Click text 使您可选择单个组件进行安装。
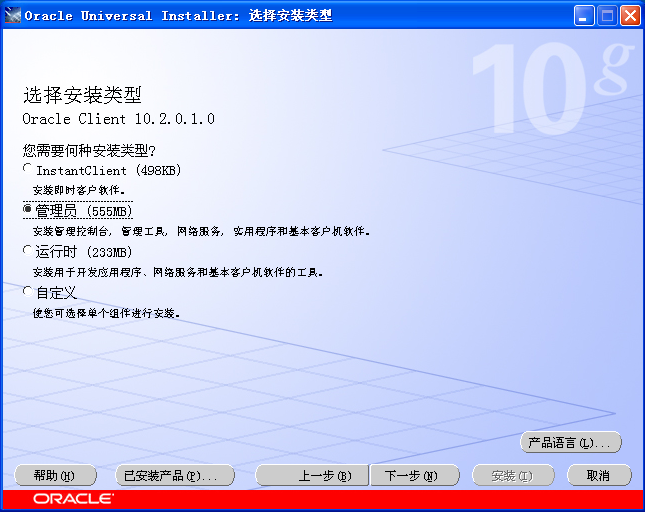Viewport: 645px width, 512px height. (107, 313)
